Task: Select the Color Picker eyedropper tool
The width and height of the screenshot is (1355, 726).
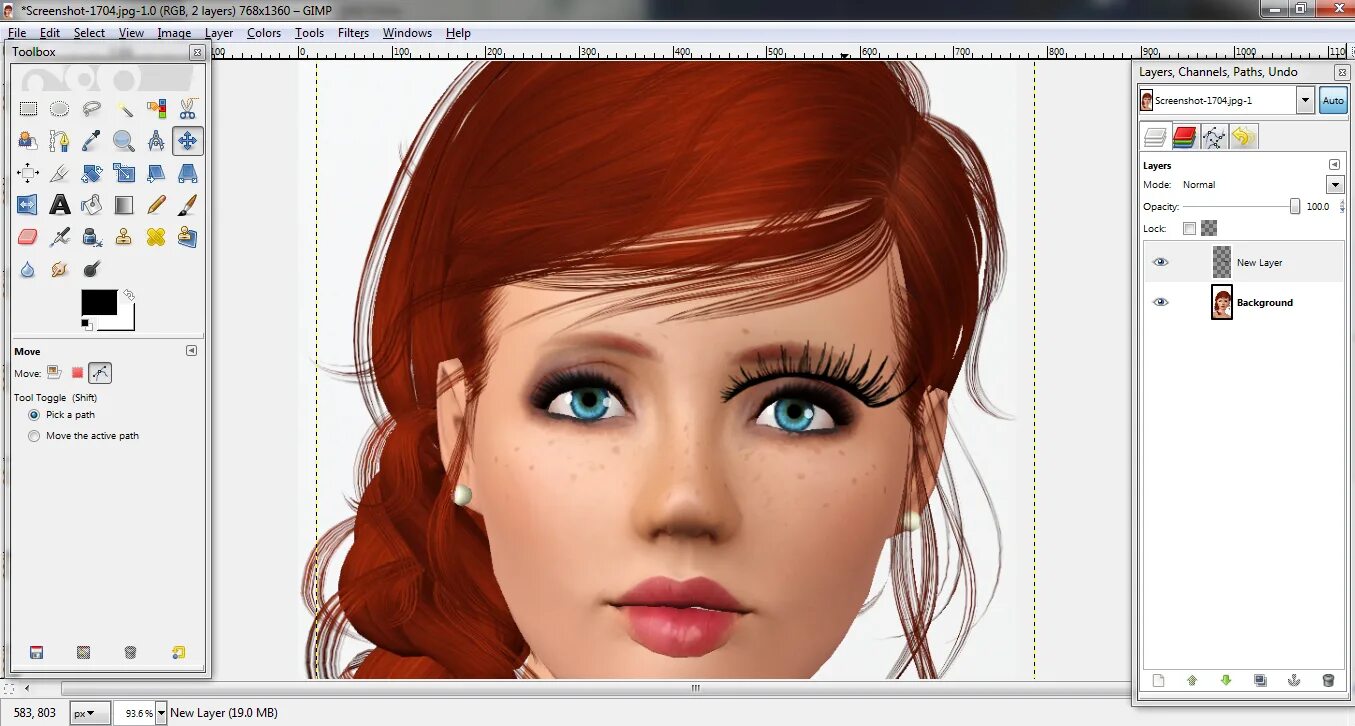Action: point(92,141)
